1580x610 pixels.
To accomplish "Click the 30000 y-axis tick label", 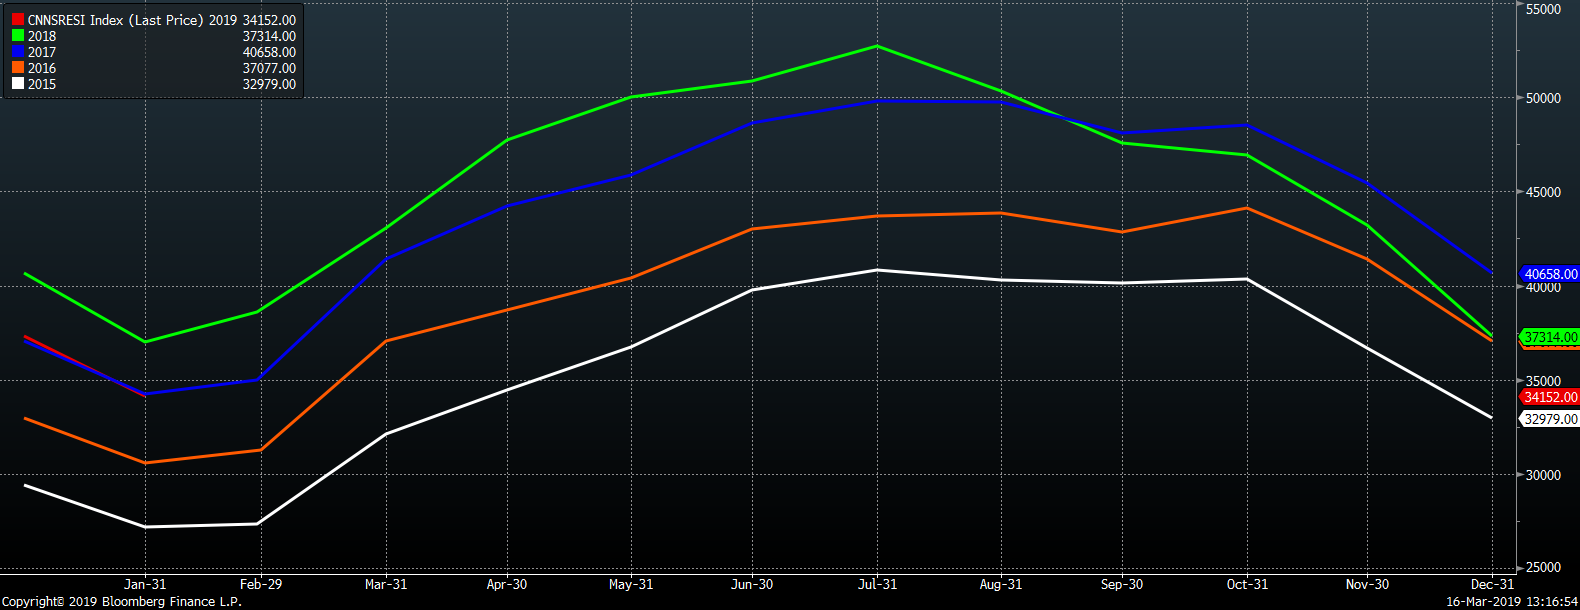I will 1543,475.
